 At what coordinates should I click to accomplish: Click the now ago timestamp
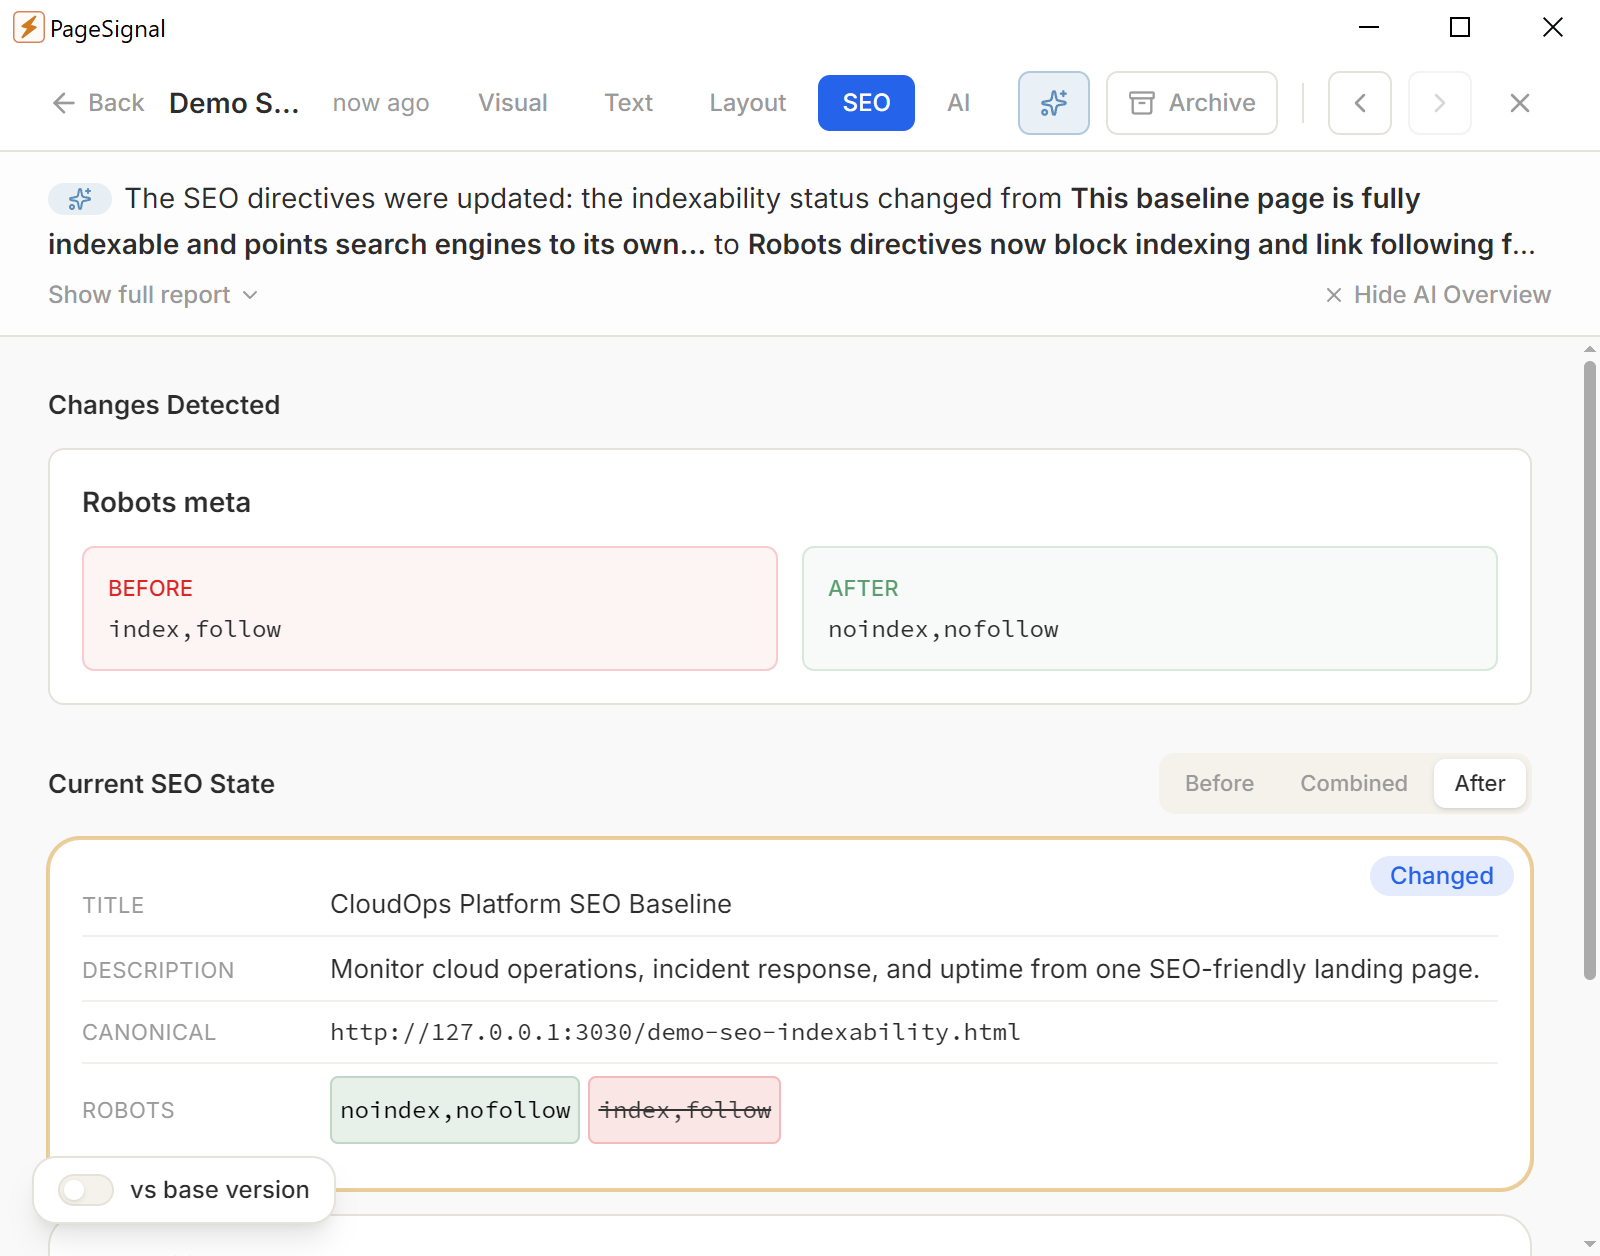380,103
